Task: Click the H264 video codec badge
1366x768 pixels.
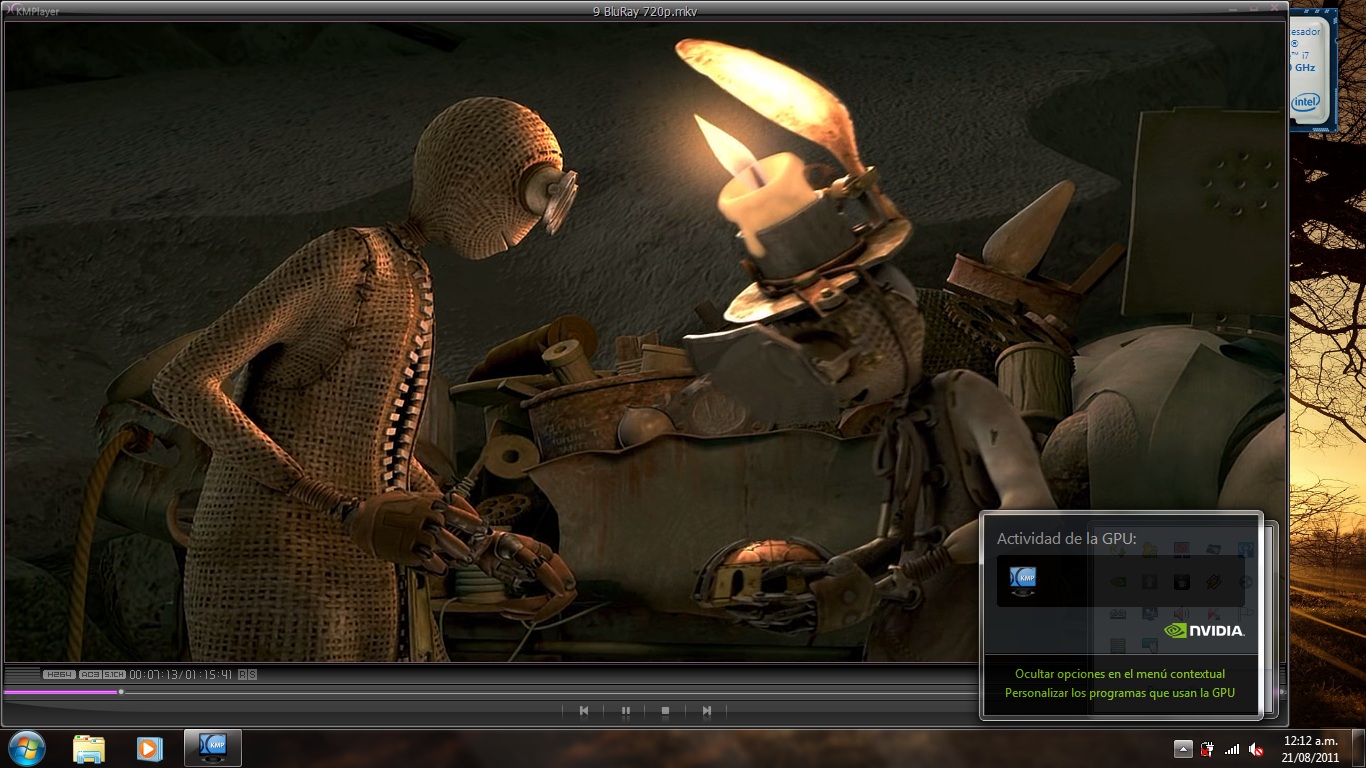Action: (59, 674)
